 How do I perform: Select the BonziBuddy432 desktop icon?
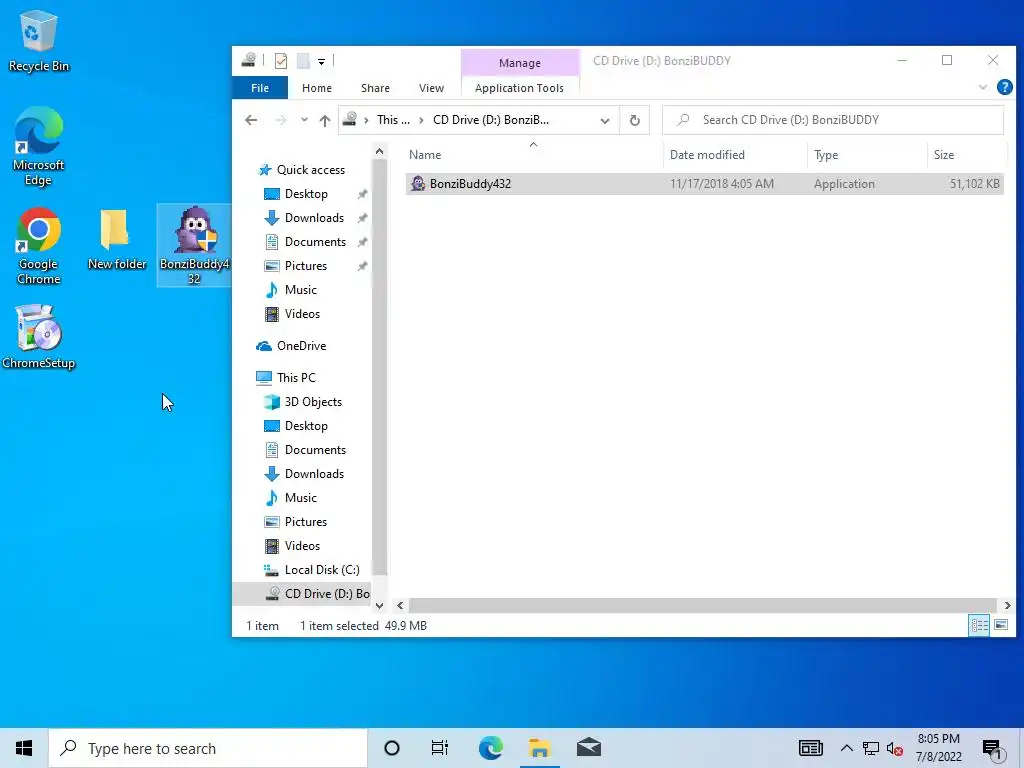click(194, 246)
